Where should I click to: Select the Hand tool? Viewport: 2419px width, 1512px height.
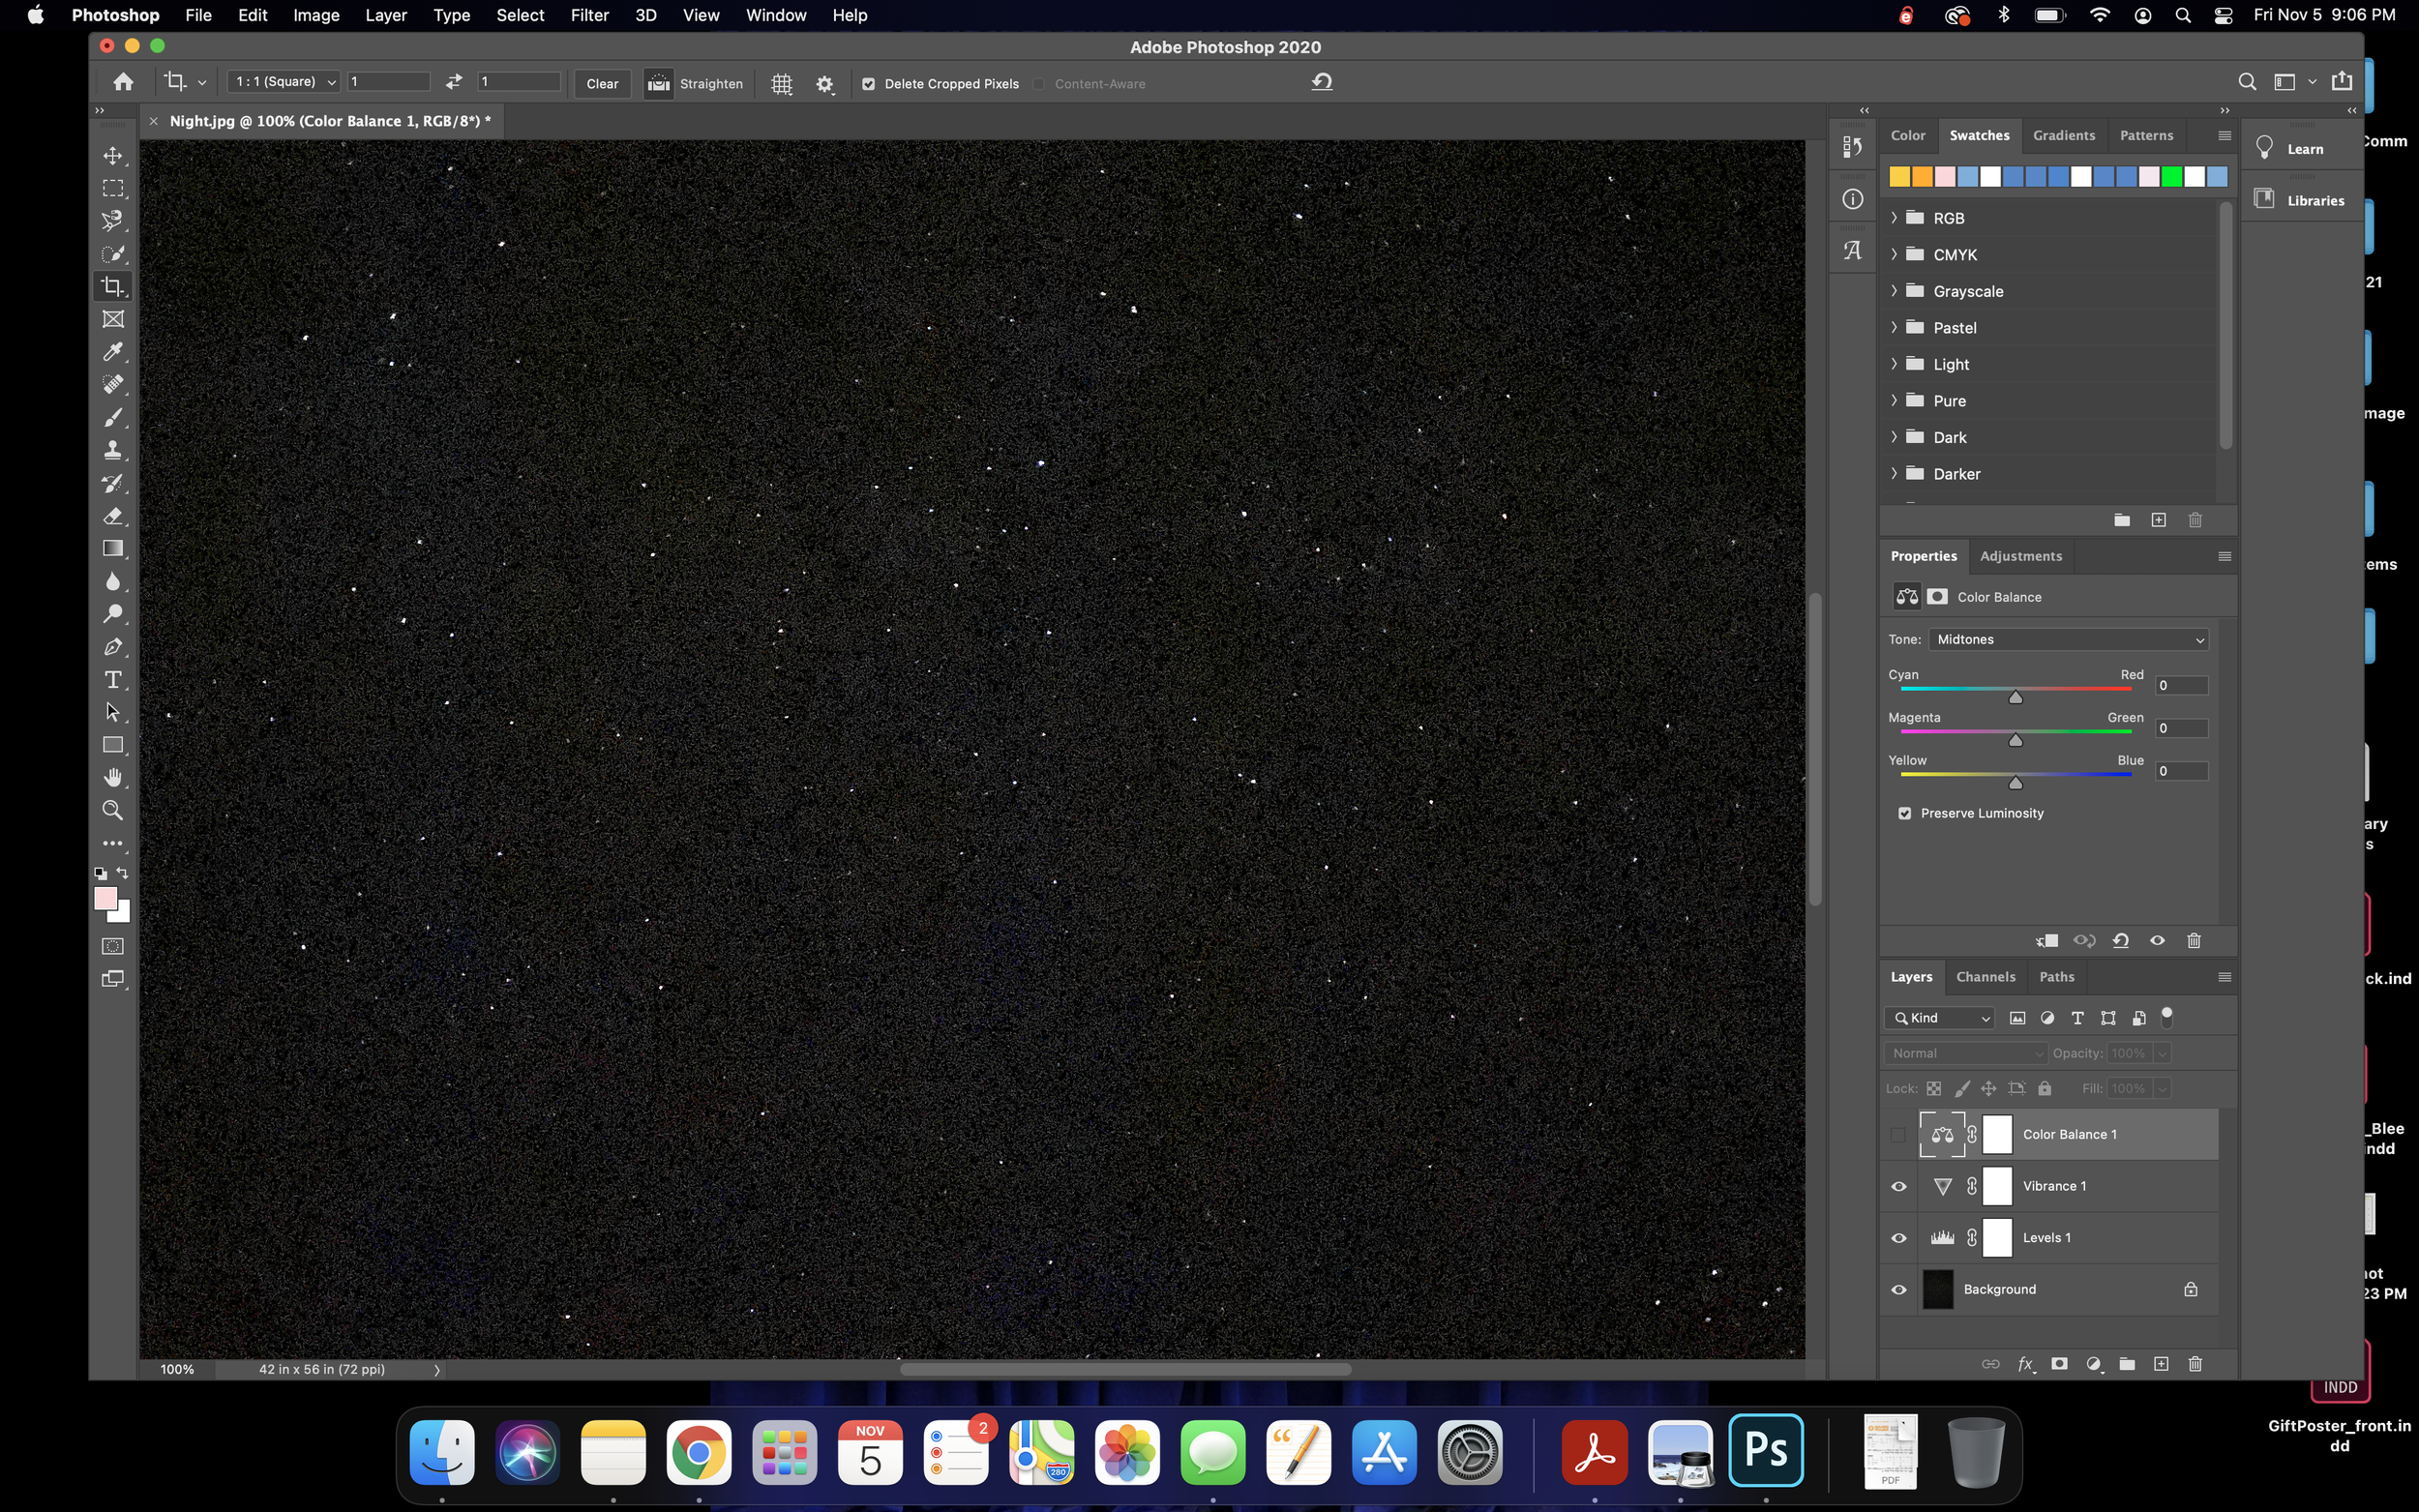pos(113,777)
